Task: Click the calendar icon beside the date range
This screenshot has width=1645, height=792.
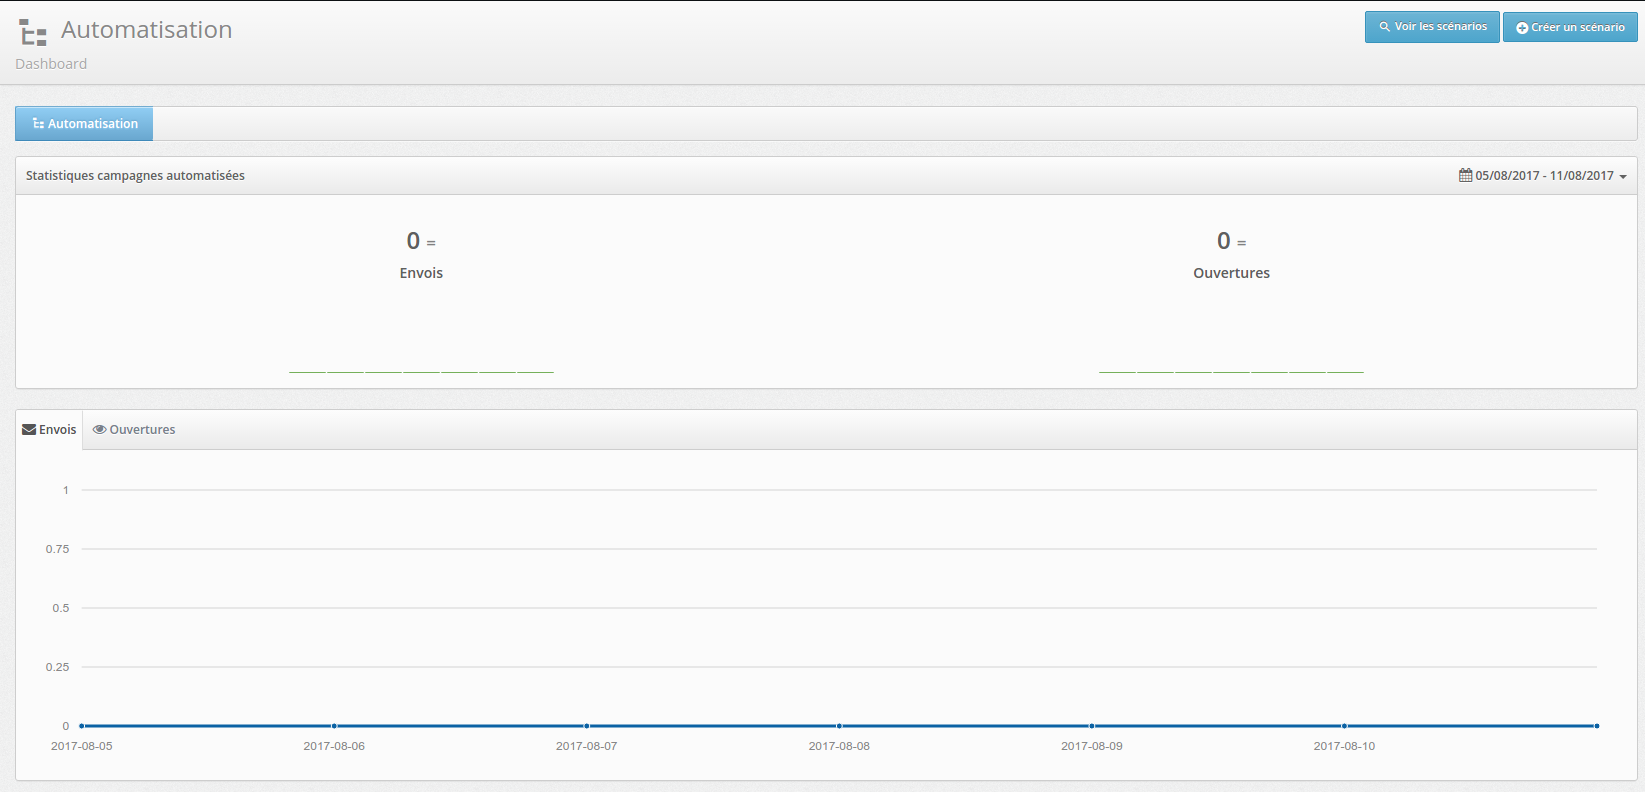Action: [x=1465, y=176]
